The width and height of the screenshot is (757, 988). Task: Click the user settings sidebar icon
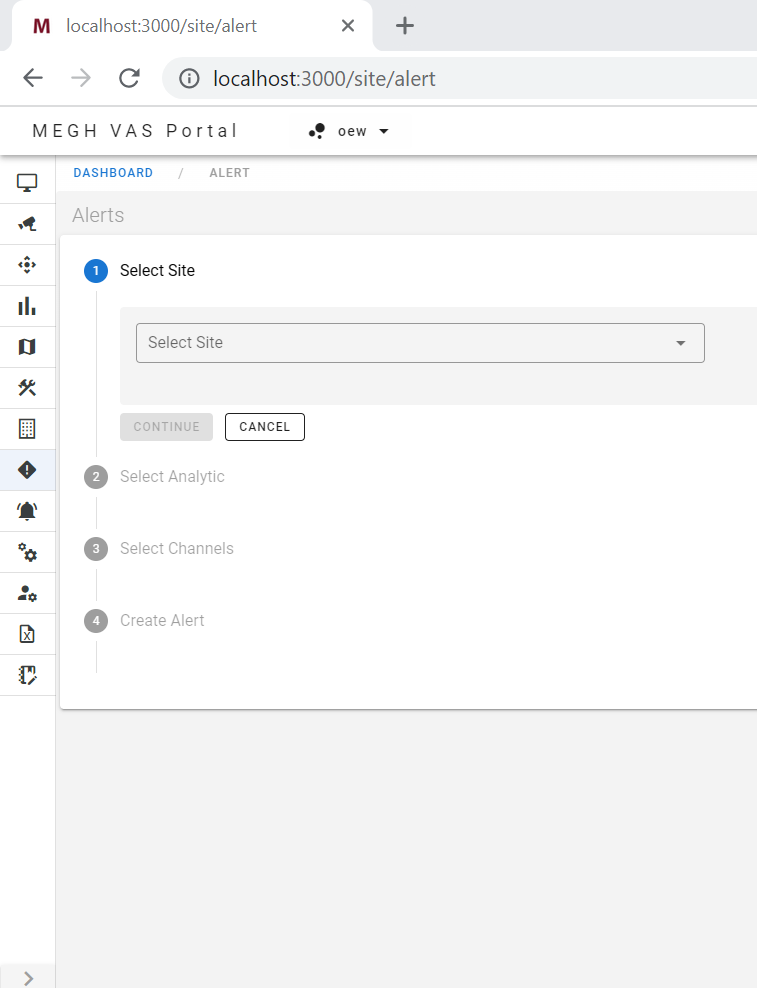pos(27,593)
